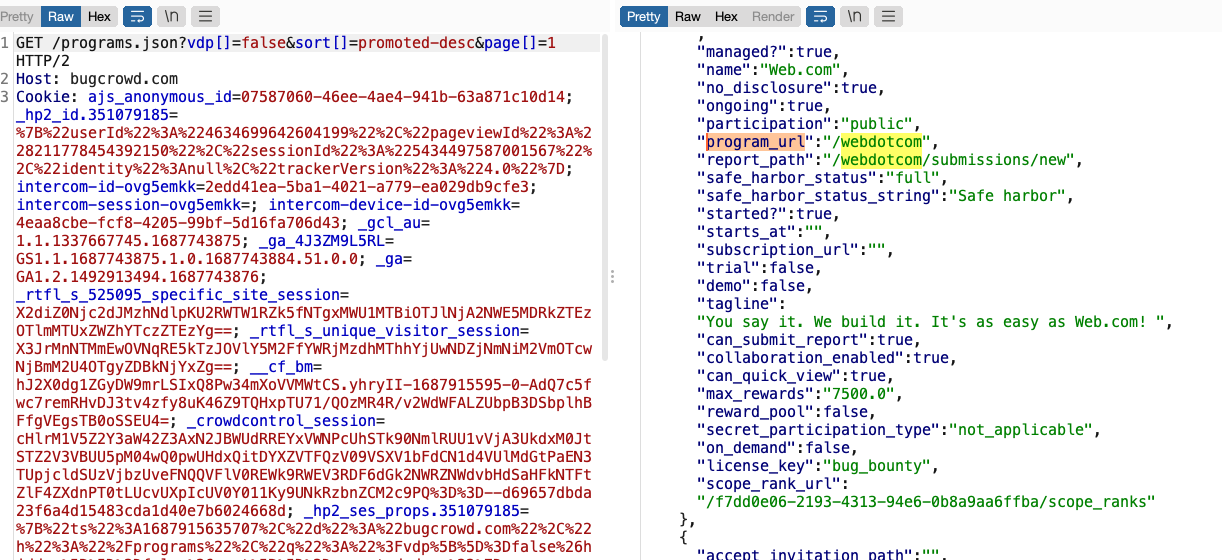Toggle show non-printable characters (\n) in response panel

coord(853,16)
